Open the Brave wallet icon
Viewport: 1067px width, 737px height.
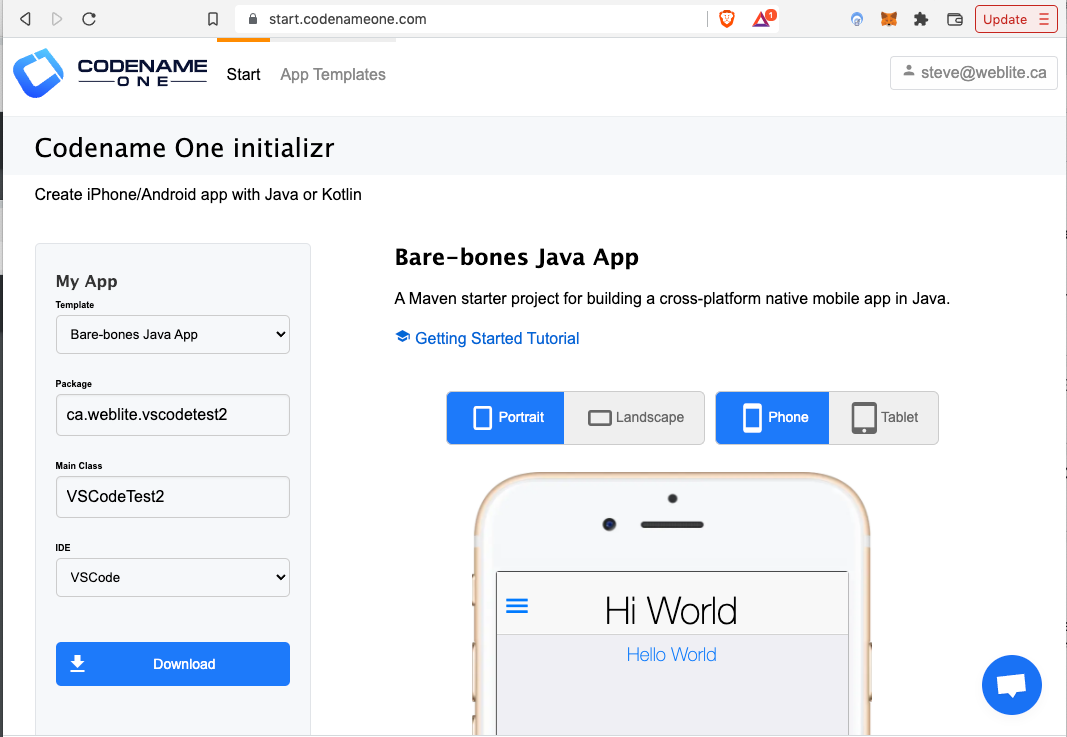point(954,19)
